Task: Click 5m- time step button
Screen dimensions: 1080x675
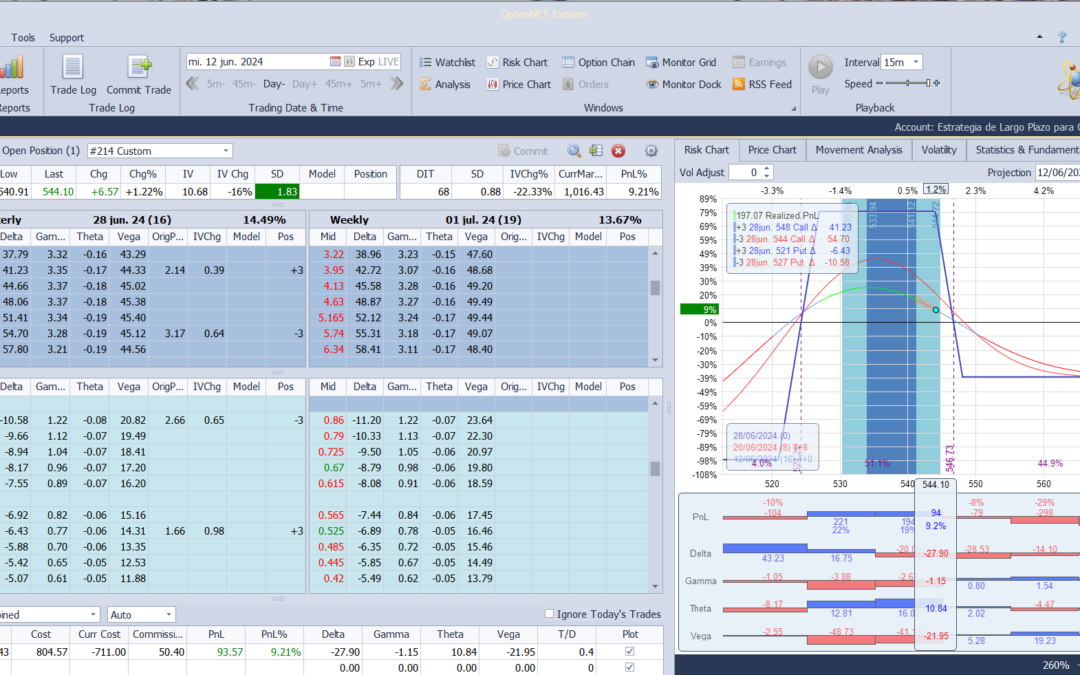Action: click(216, 84)
